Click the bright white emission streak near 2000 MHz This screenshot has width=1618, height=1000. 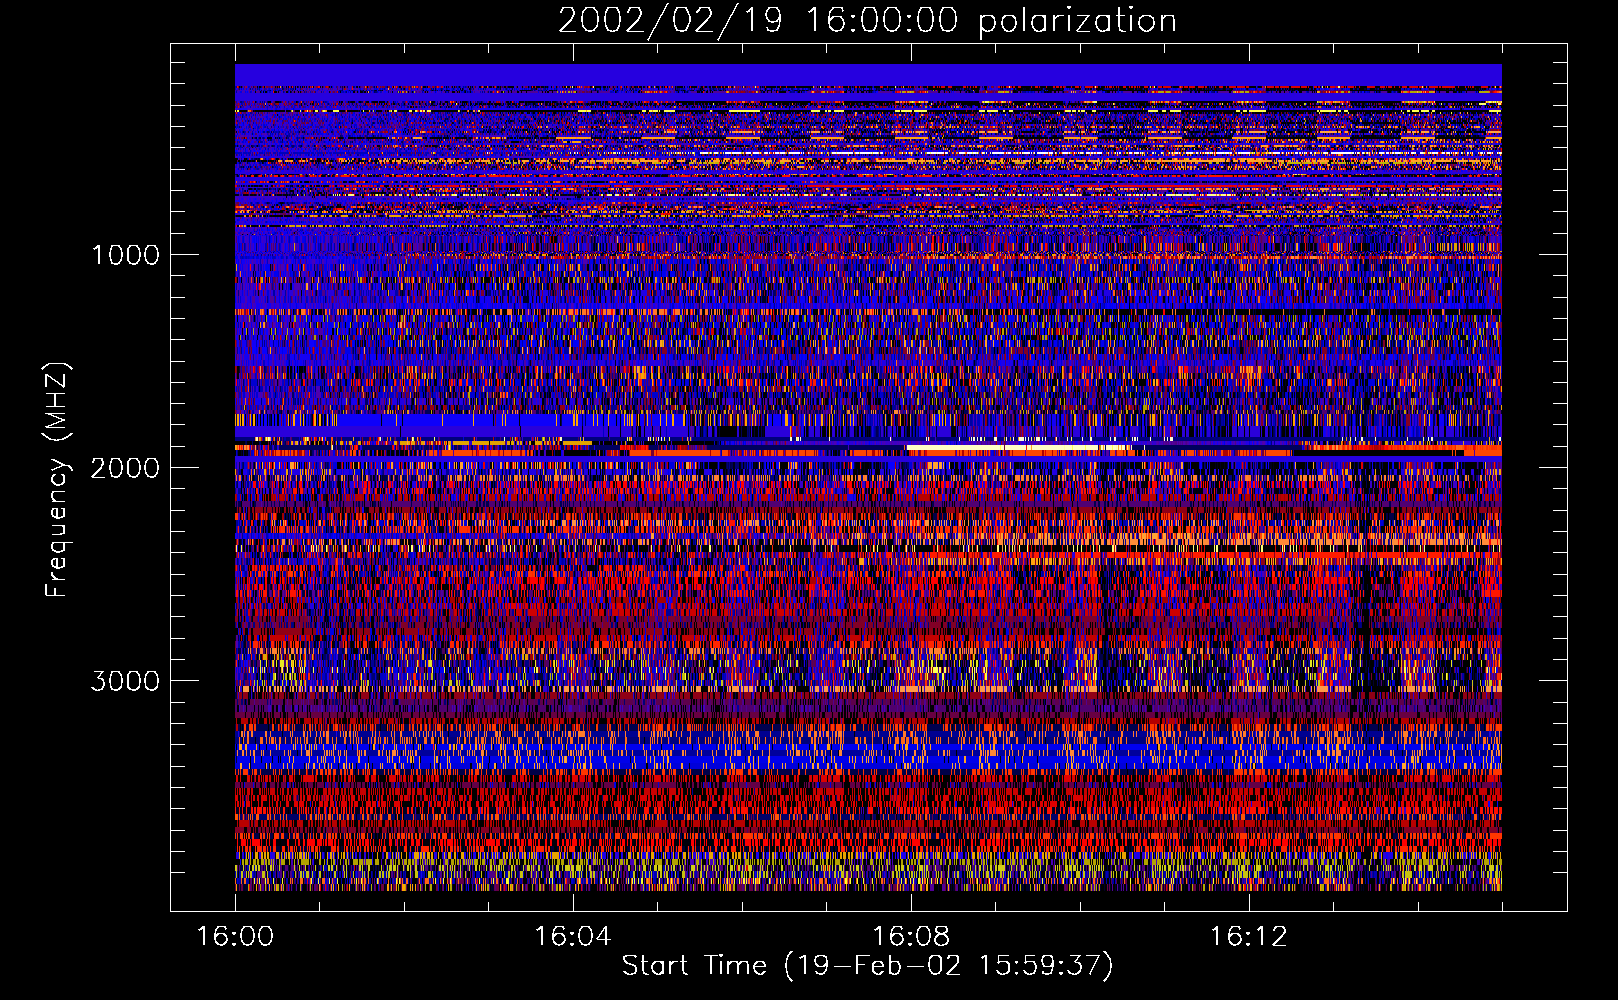pyautogui.click(x=1020, y=449)
